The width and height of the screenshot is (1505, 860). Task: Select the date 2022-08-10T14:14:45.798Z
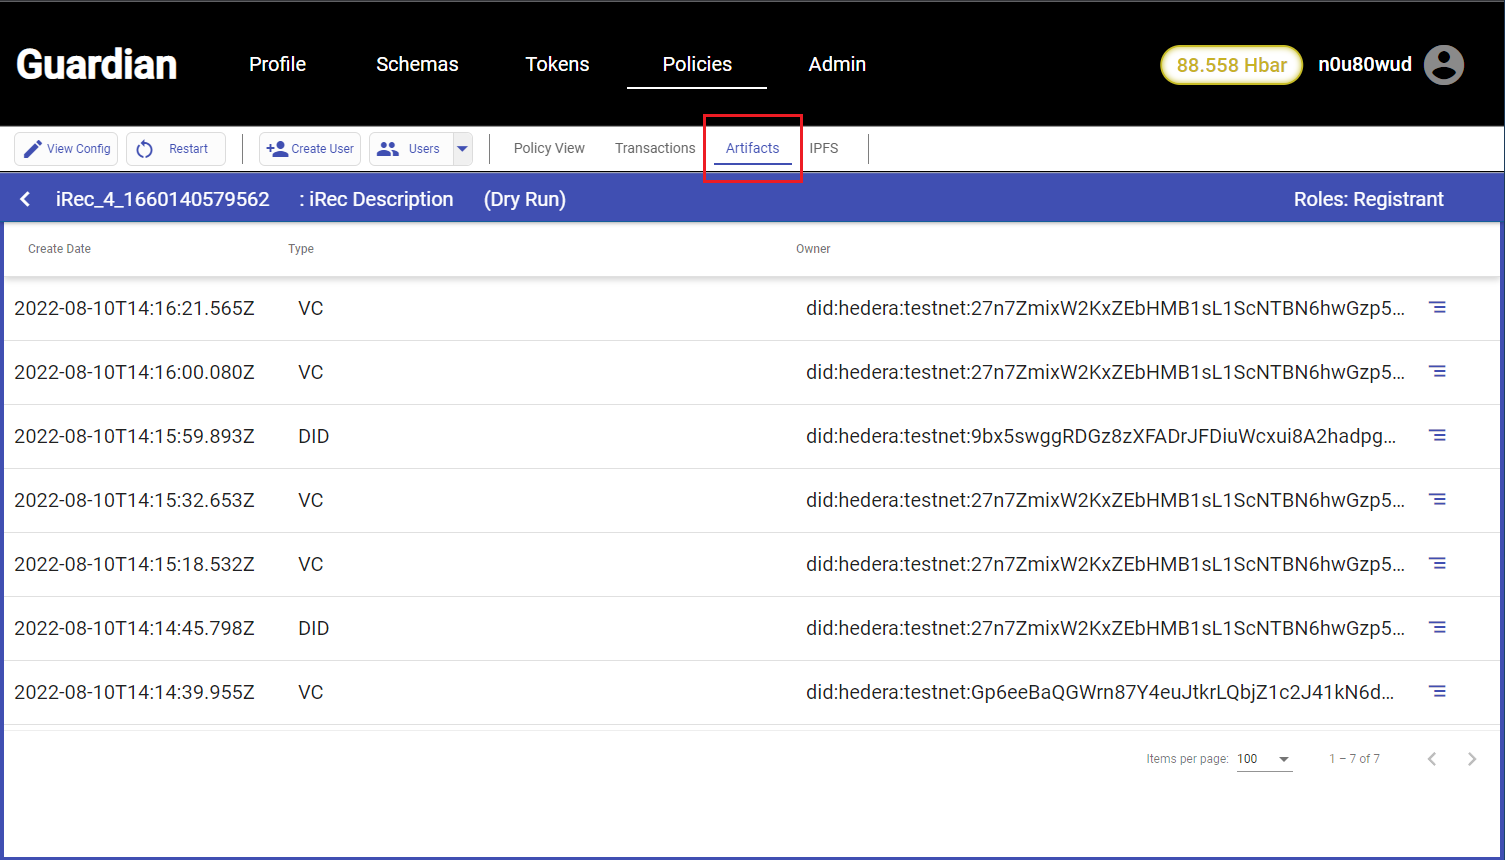click(134, 628)
